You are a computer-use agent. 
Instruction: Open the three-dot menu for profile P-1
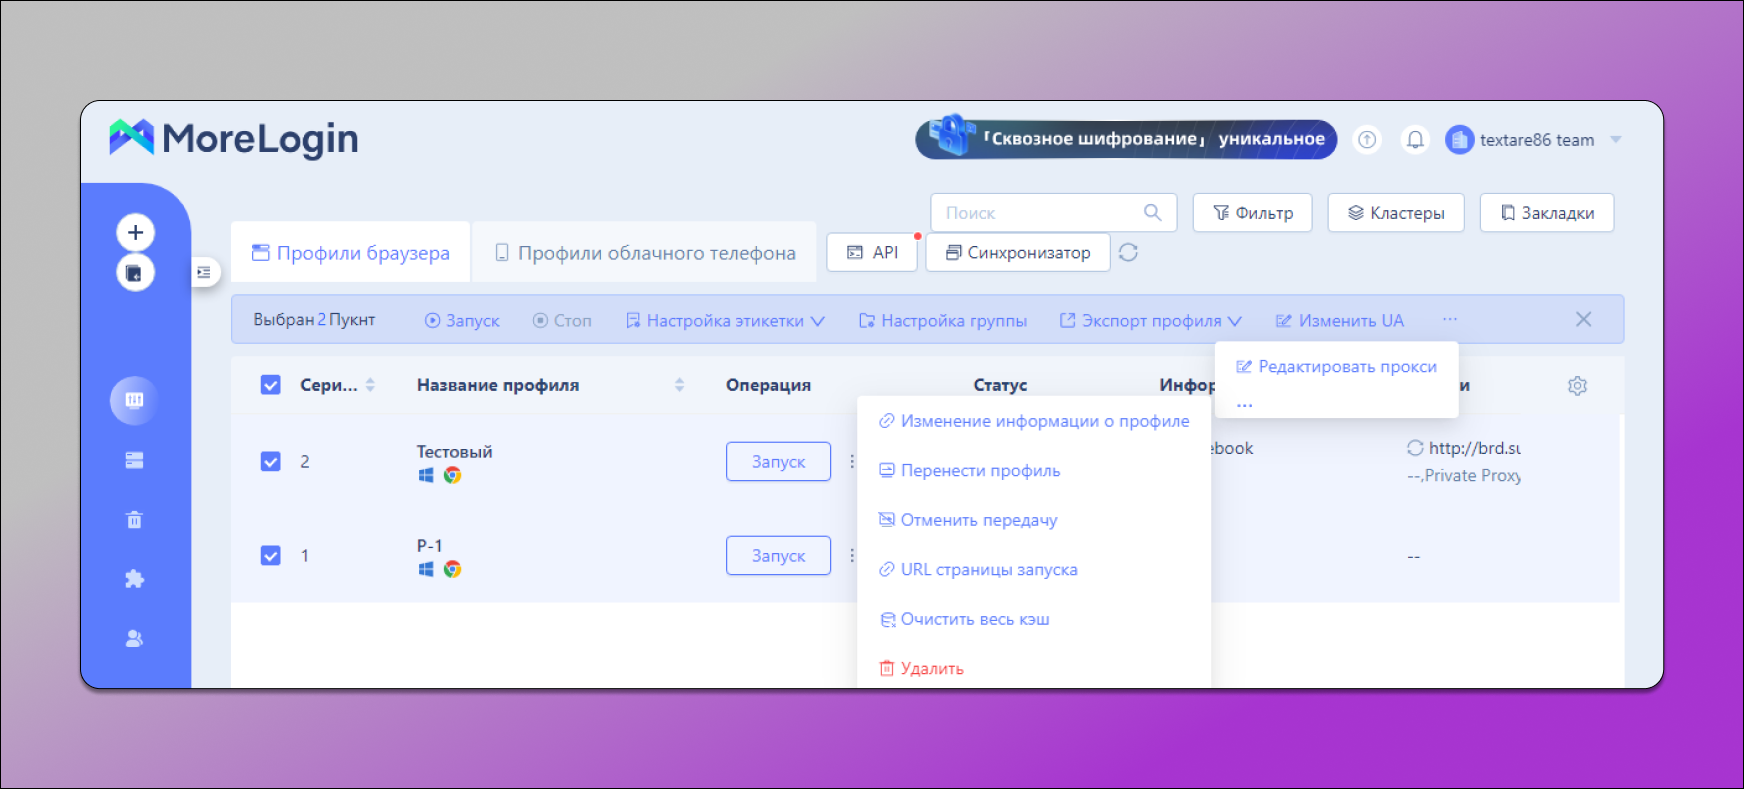point(851,555)
